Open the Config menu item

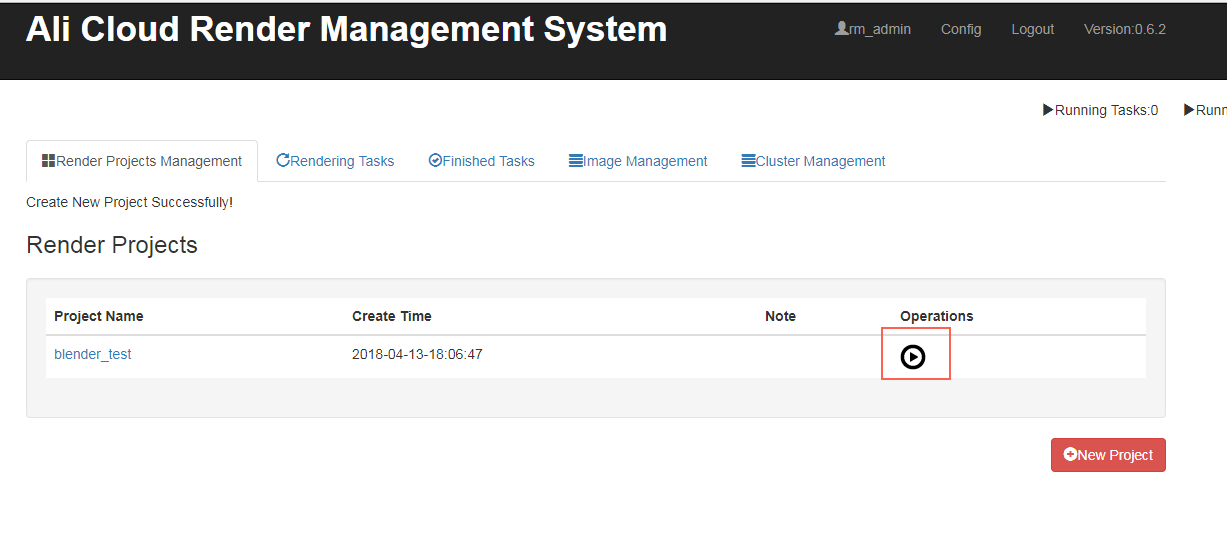click(961, 29)
